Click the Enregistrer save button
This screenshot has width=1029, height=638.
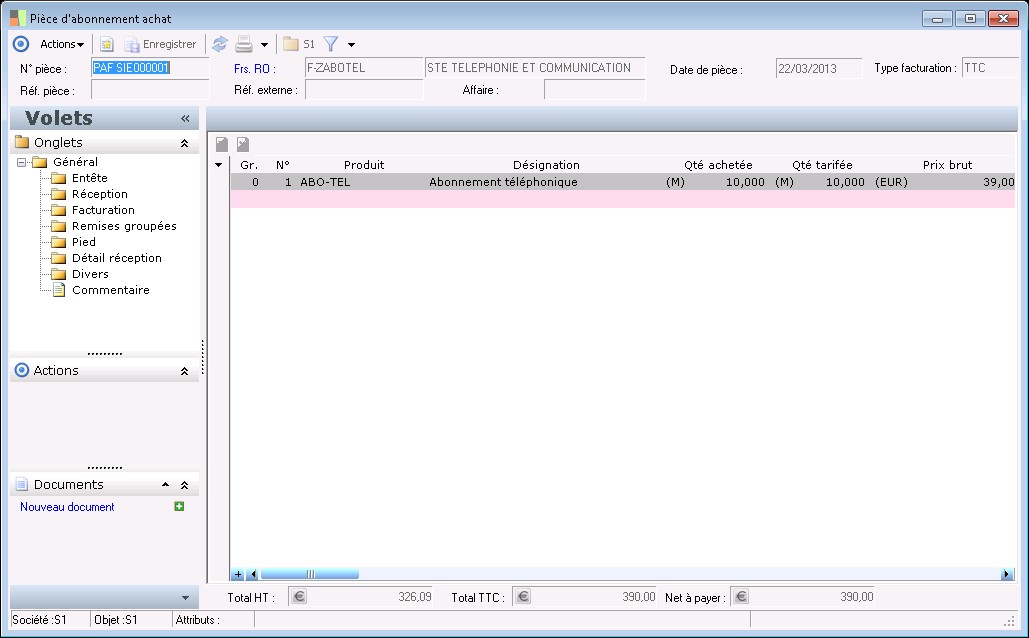161,44
